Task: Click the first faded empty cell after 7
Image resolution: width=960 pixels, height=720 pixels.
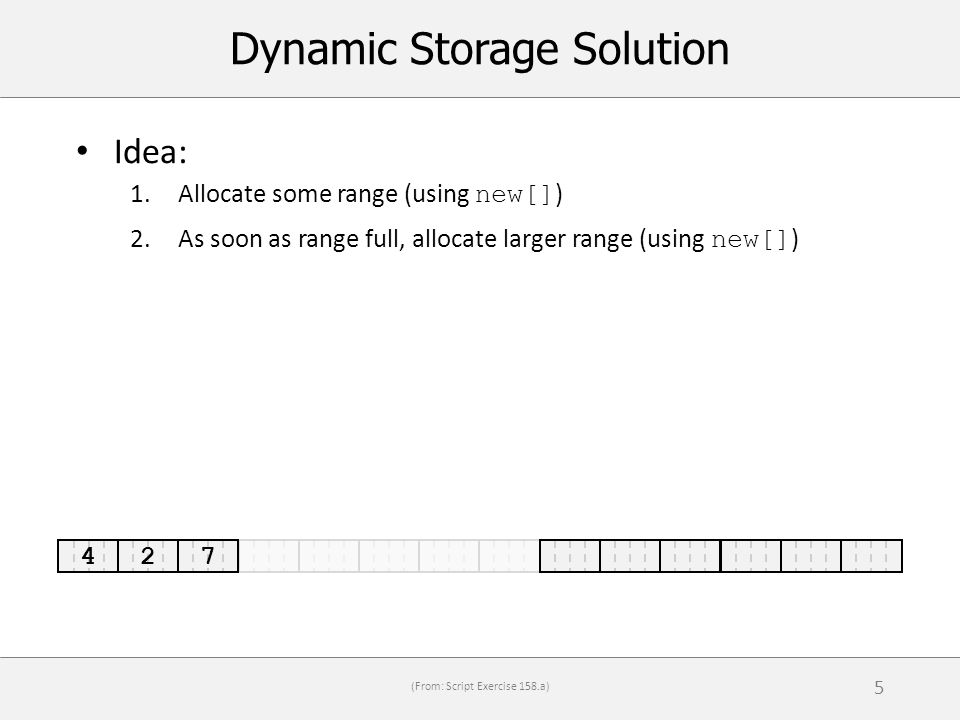Action: [268, 556]
